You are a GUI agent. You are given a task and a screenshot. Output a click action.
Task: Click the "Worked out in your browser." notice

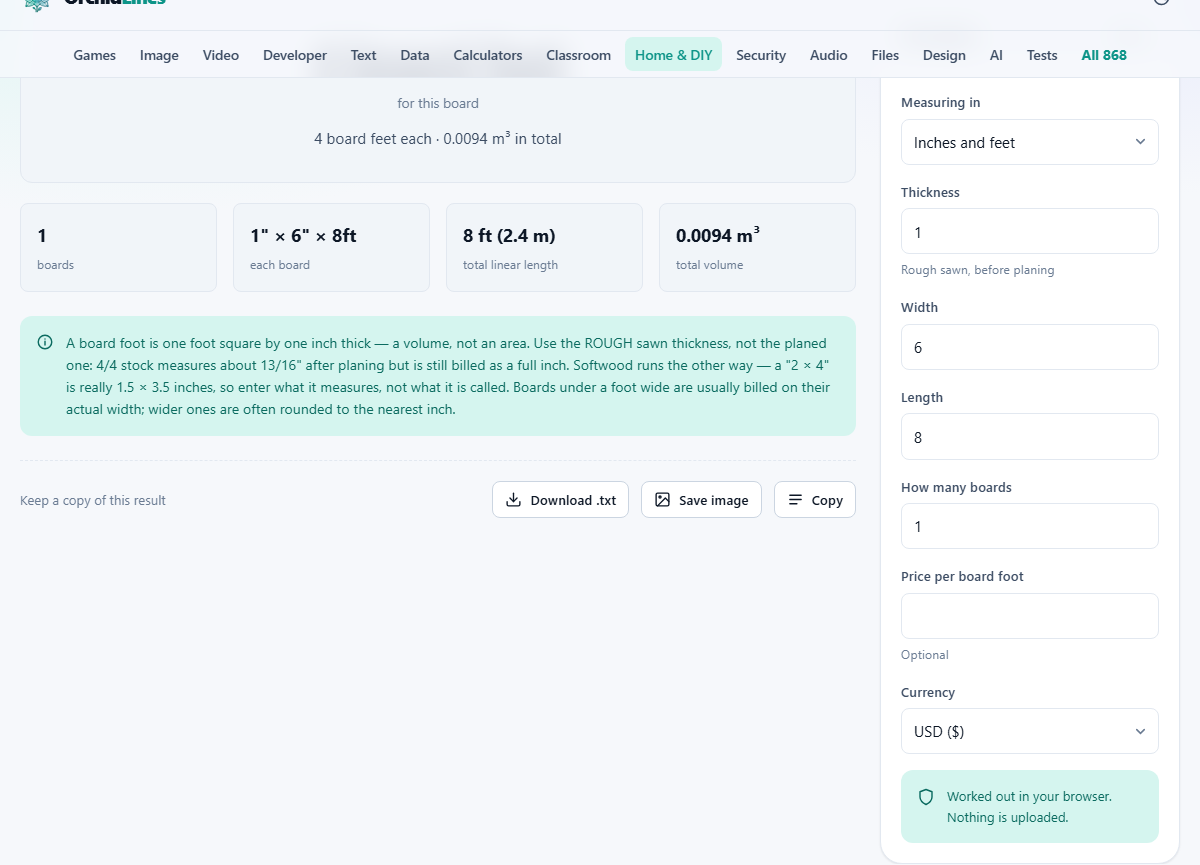click(x=1029, y=797)
